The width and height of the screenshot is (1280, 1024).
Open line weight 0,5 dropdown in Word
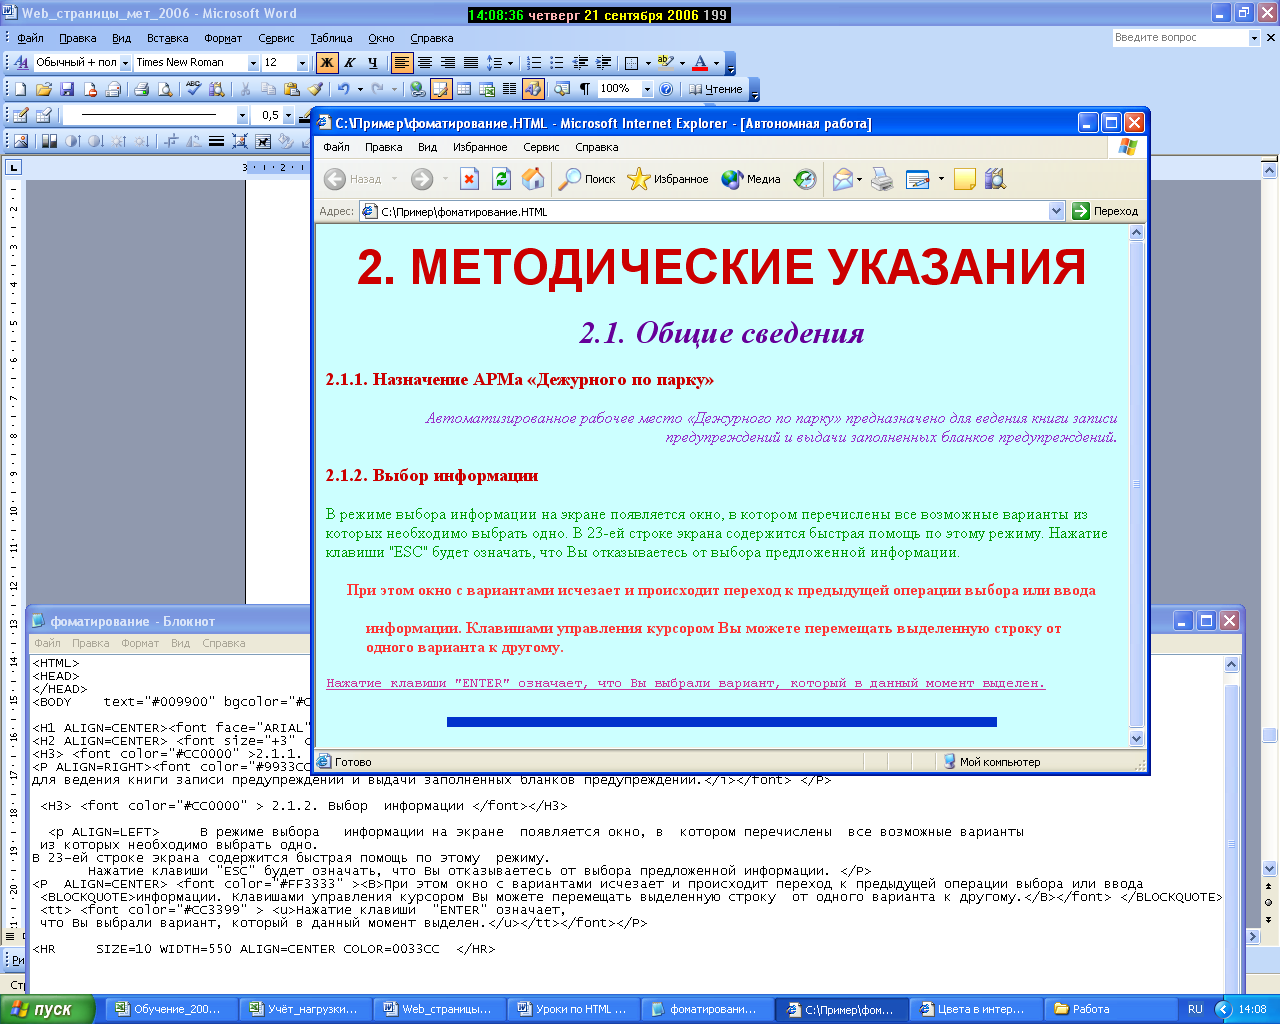coord(288,115)
